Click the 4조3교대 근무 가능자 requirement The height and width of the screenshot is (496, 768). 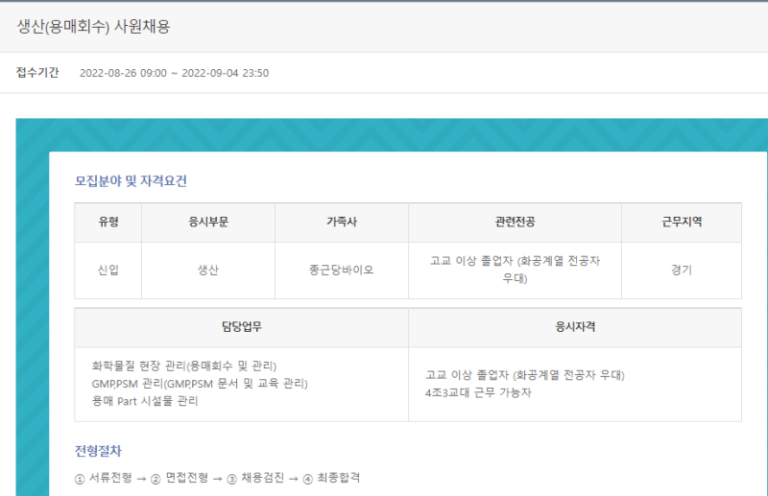point(478,392)
